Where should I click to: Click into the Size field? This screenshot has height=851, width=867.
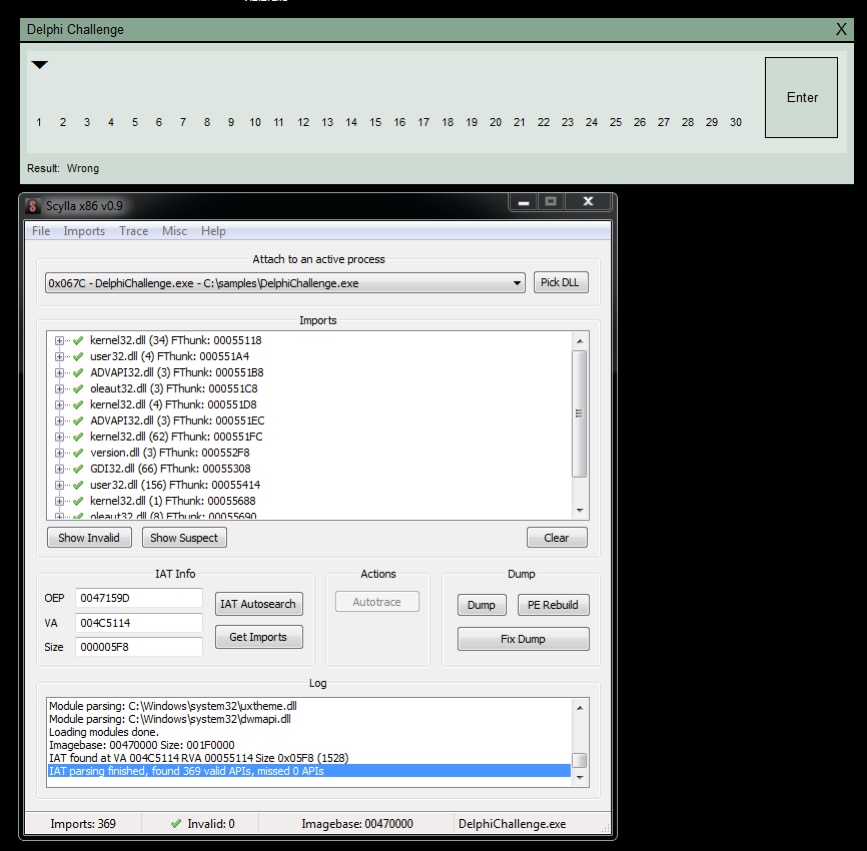tap(138, 647)
